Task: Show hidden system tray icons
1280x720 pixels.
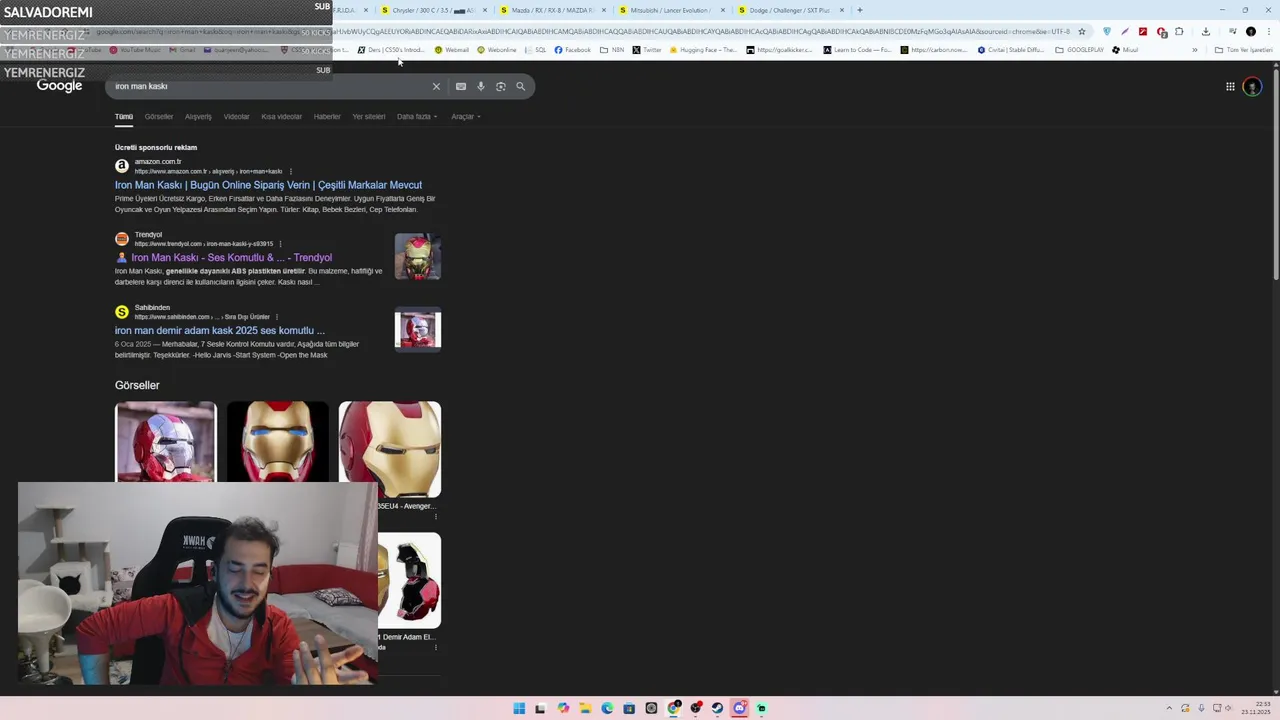Action: pos(1169,708)
